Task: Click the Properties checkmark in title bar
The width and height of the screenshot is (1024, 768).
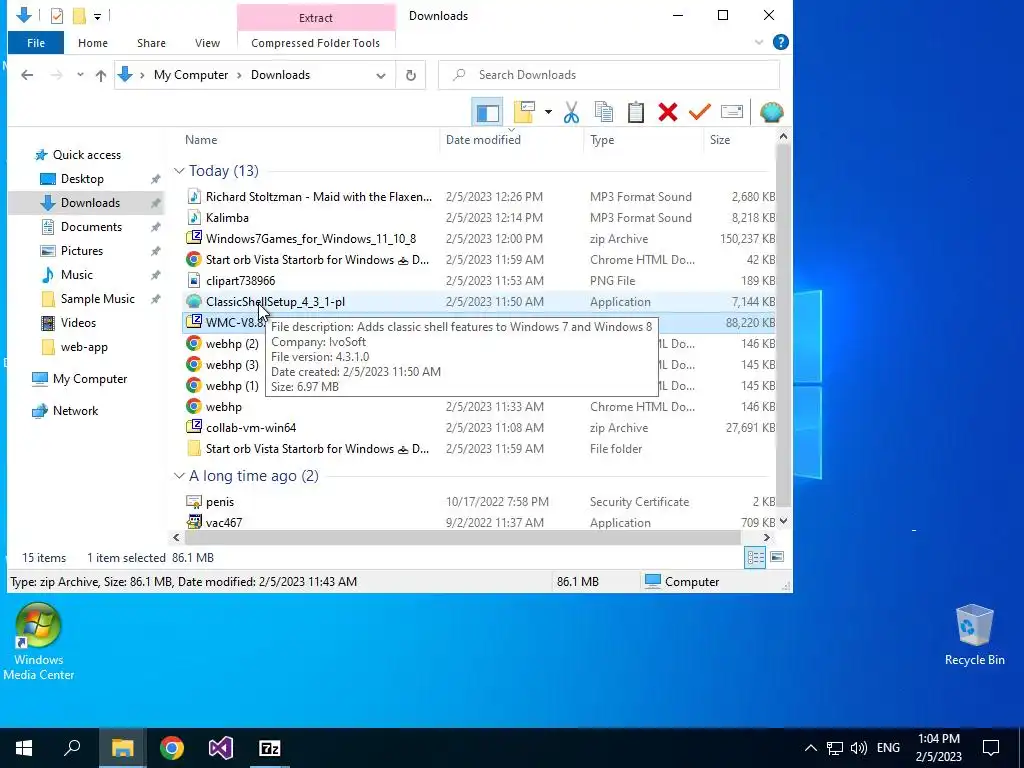Action: coord(57,16)
